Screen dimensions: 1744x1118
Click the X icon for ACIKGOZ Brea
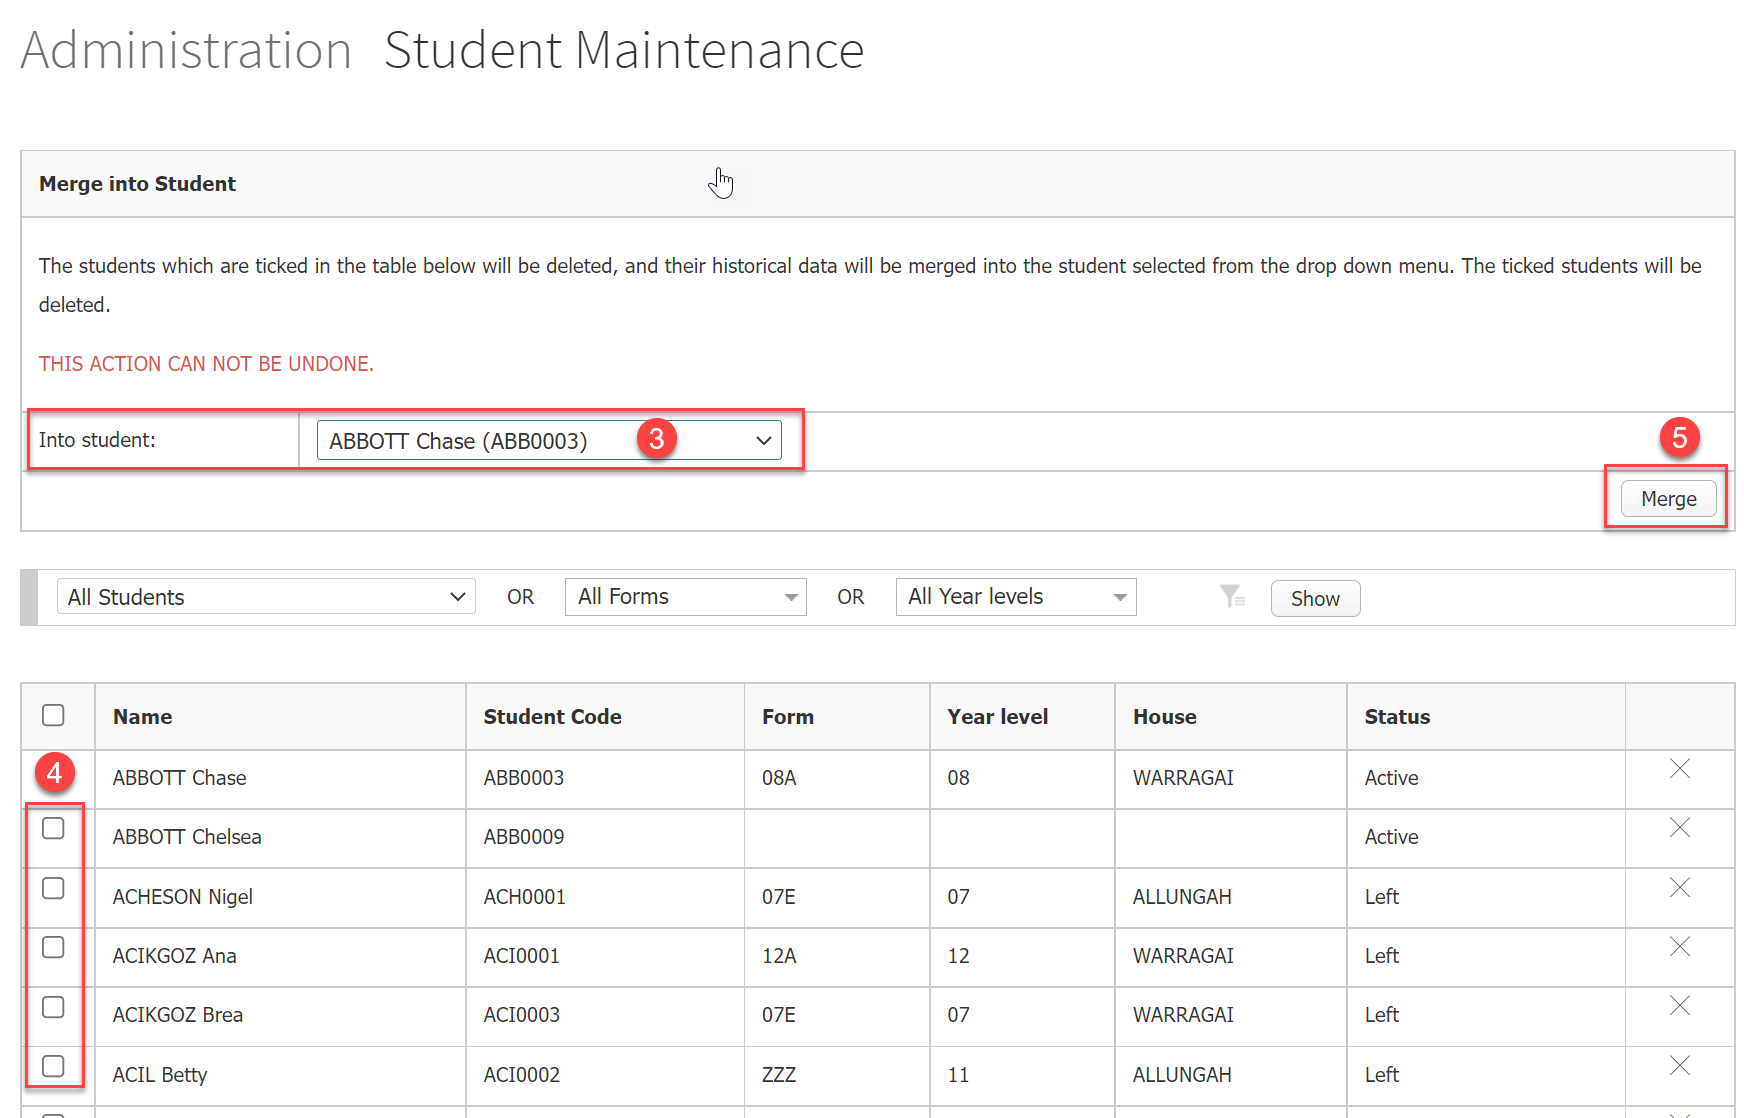click(x=1679, y=1005)
